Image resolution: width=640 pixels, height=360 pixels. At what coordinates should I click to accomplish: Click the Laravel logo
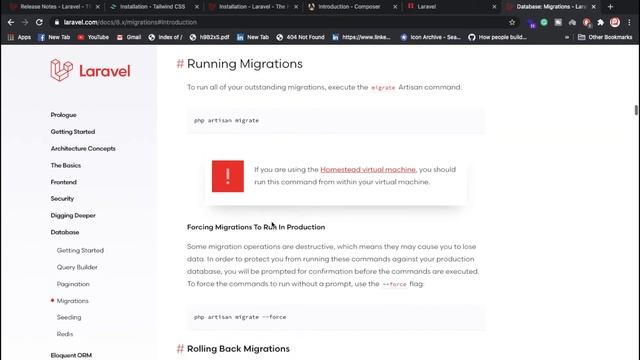[90, 70]
